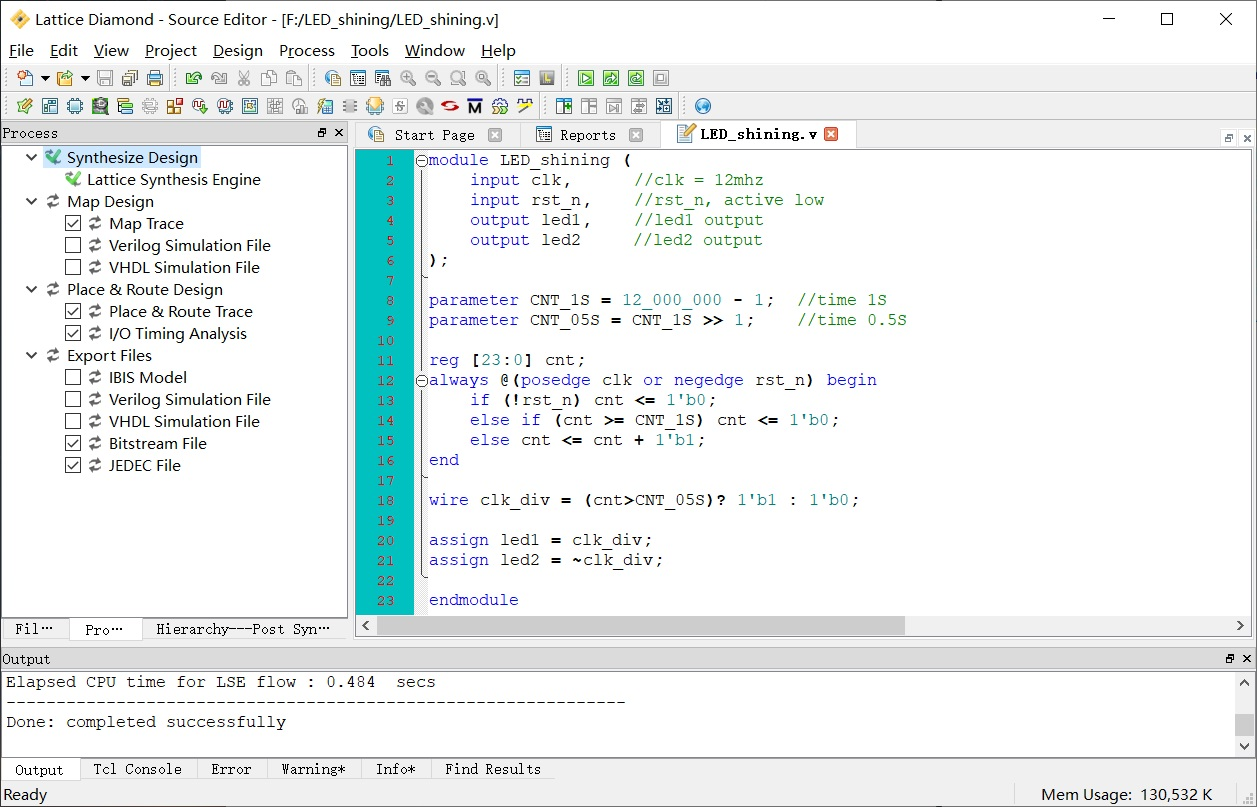1257x807 pixels.
Task: Click the Save file toolbar icon
Action: tap(105, 78)
